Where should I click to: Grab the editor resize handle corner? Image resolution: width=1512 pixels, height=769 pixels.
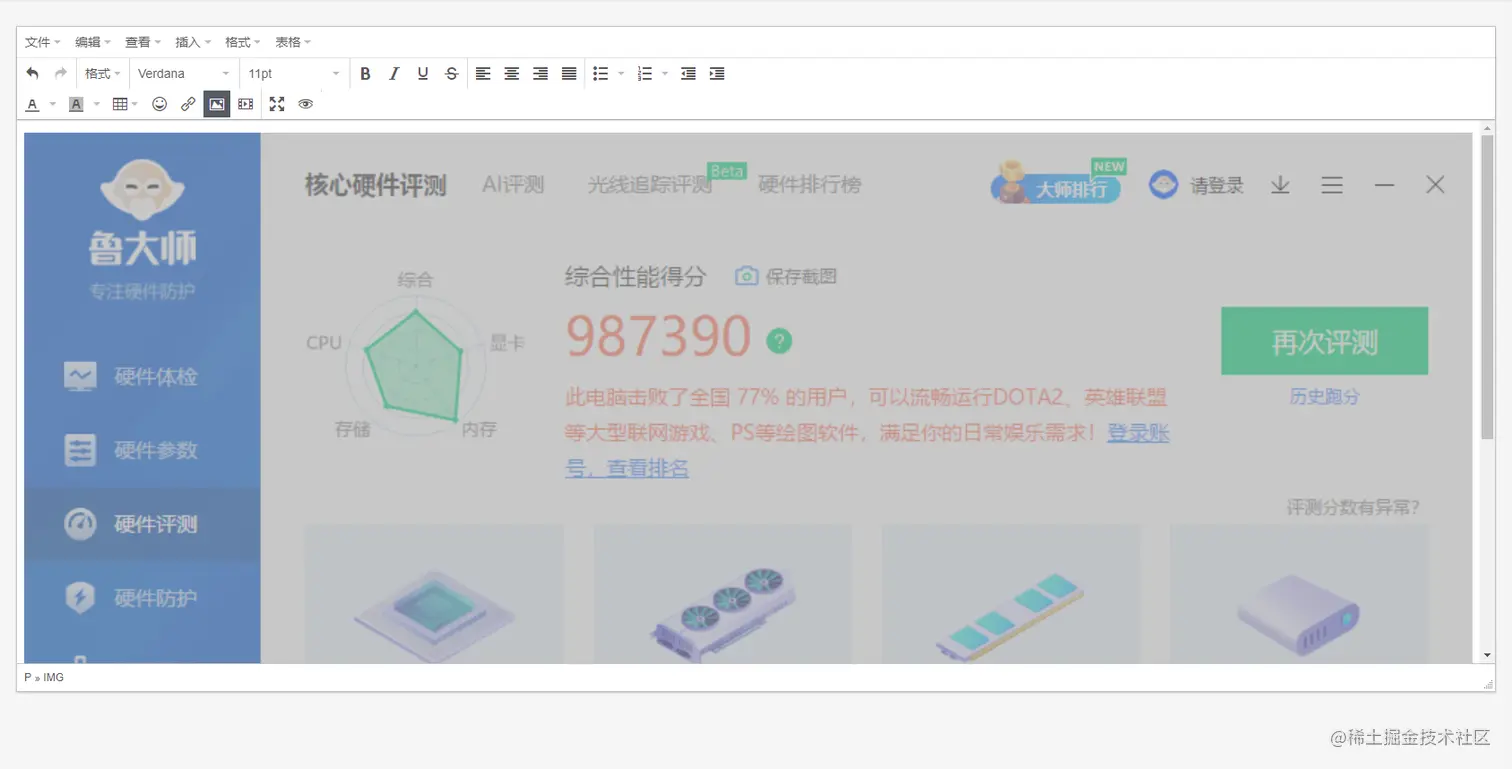coord(1488,683)
